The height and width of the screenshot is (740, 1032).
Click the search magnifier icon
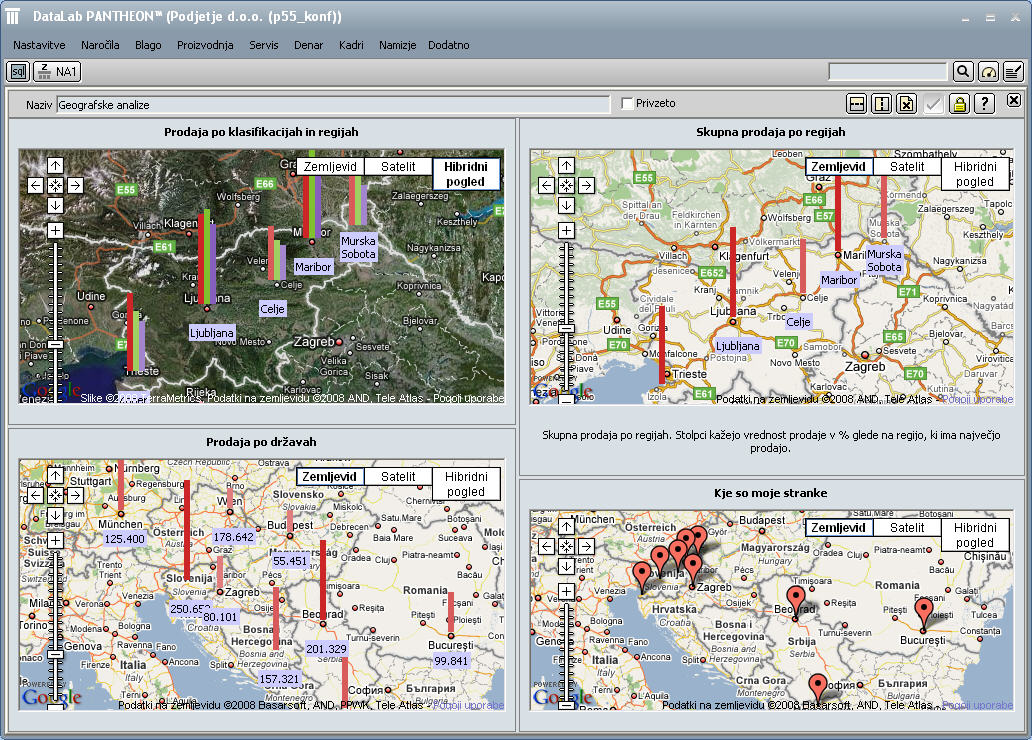click(962, 71)
